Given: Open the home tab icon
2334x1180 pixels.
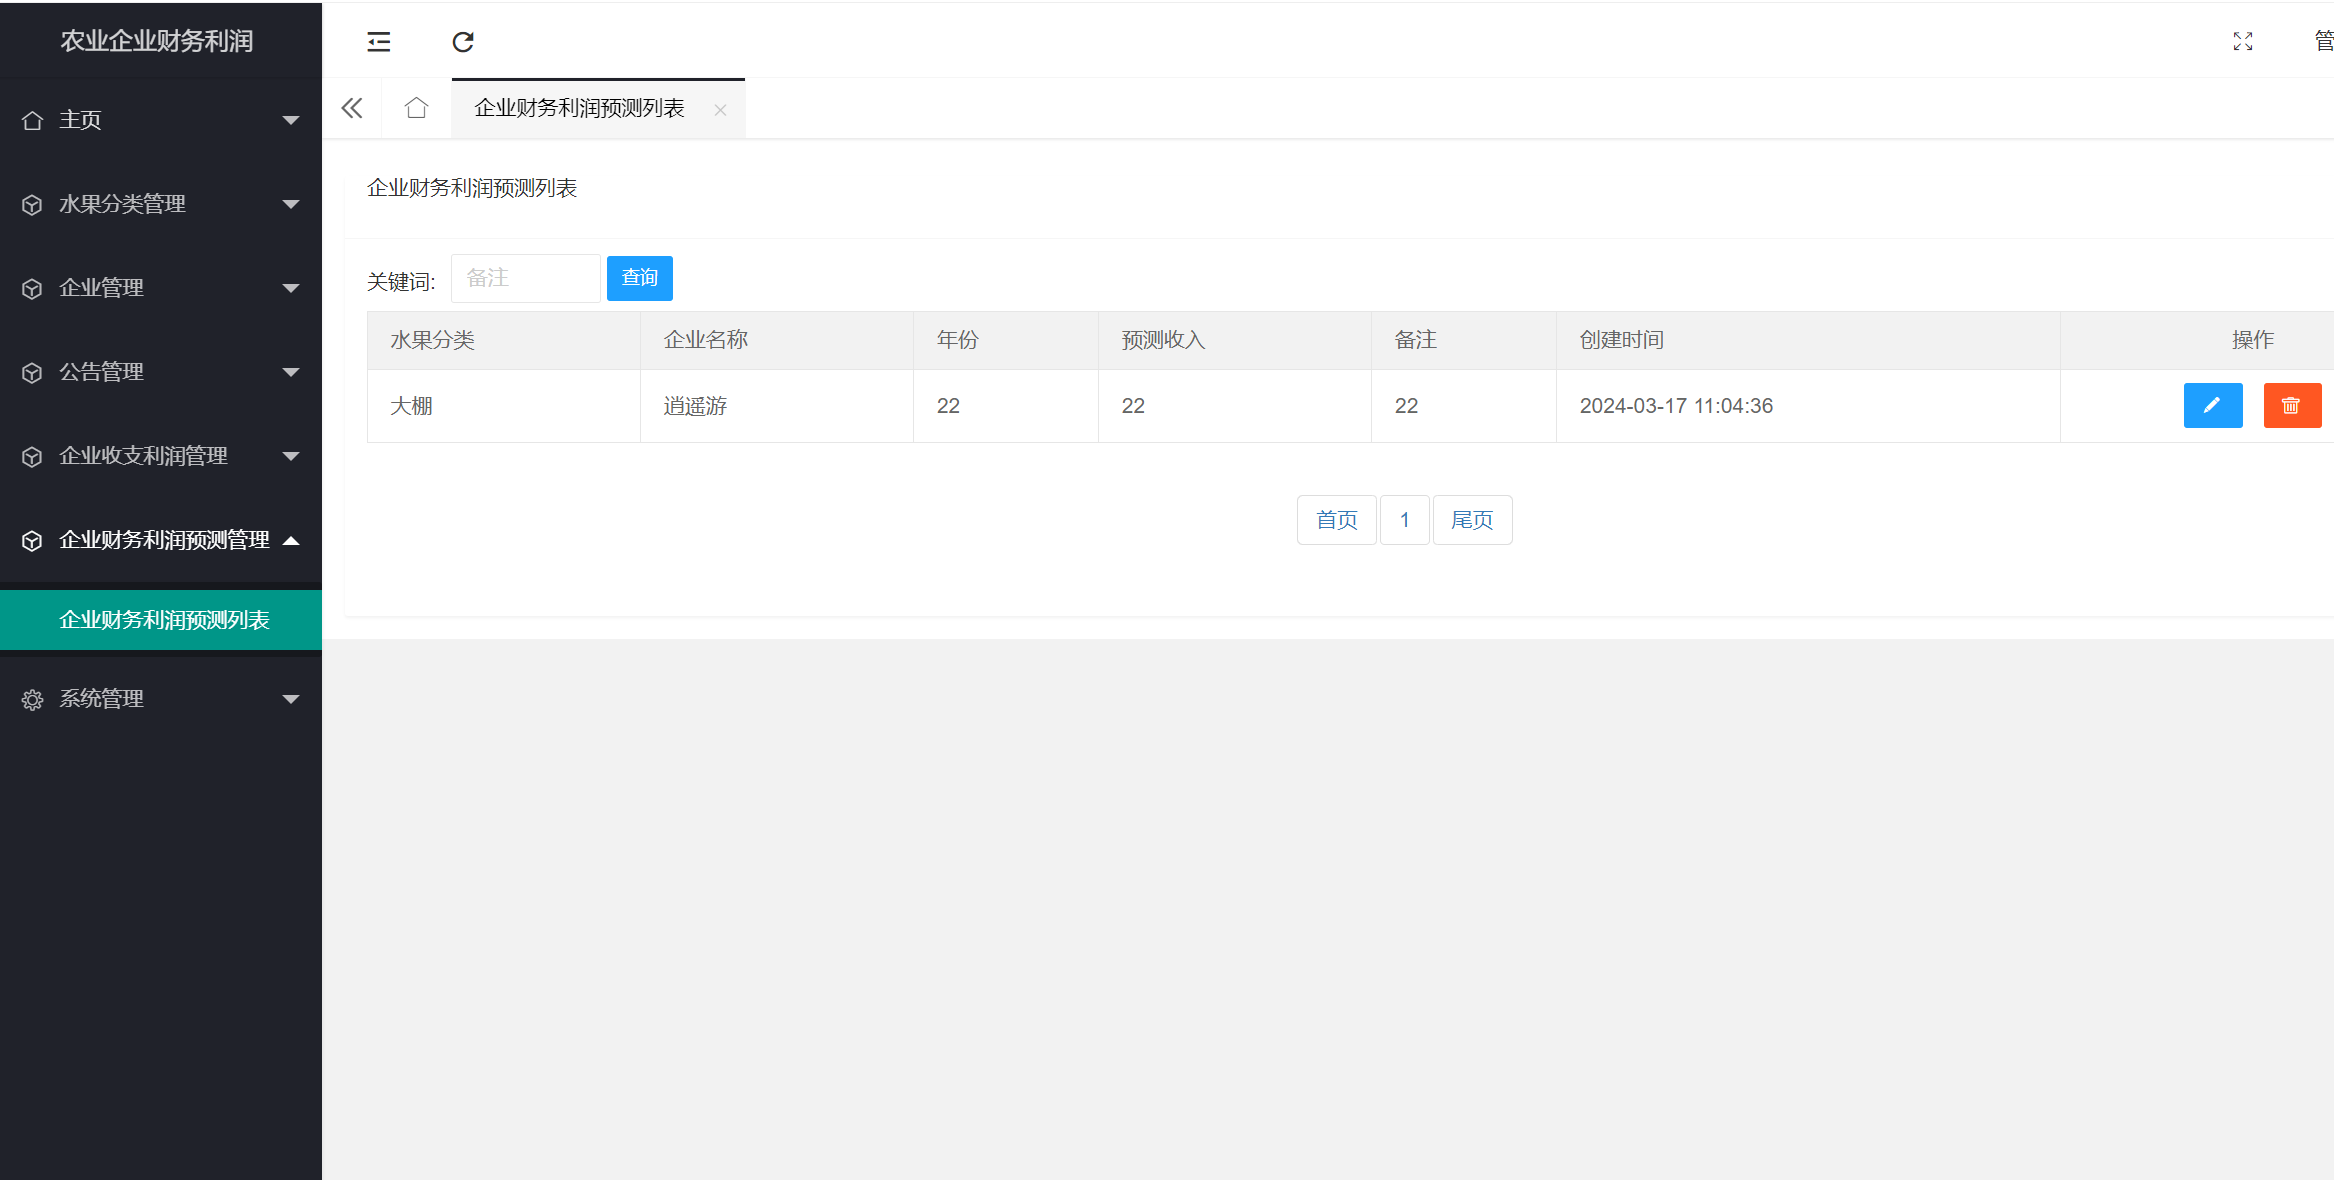Looking at the screenshot, I should 417,108.
